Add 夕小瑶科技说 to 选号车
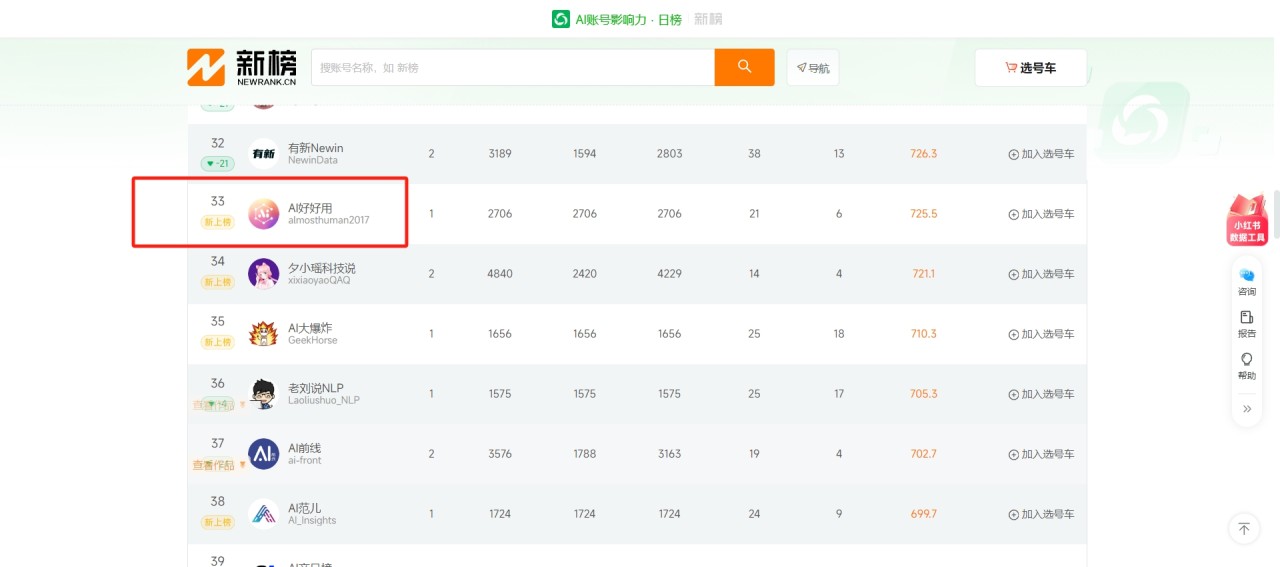The image size is (1280, 567). [x=1041, y=274]
